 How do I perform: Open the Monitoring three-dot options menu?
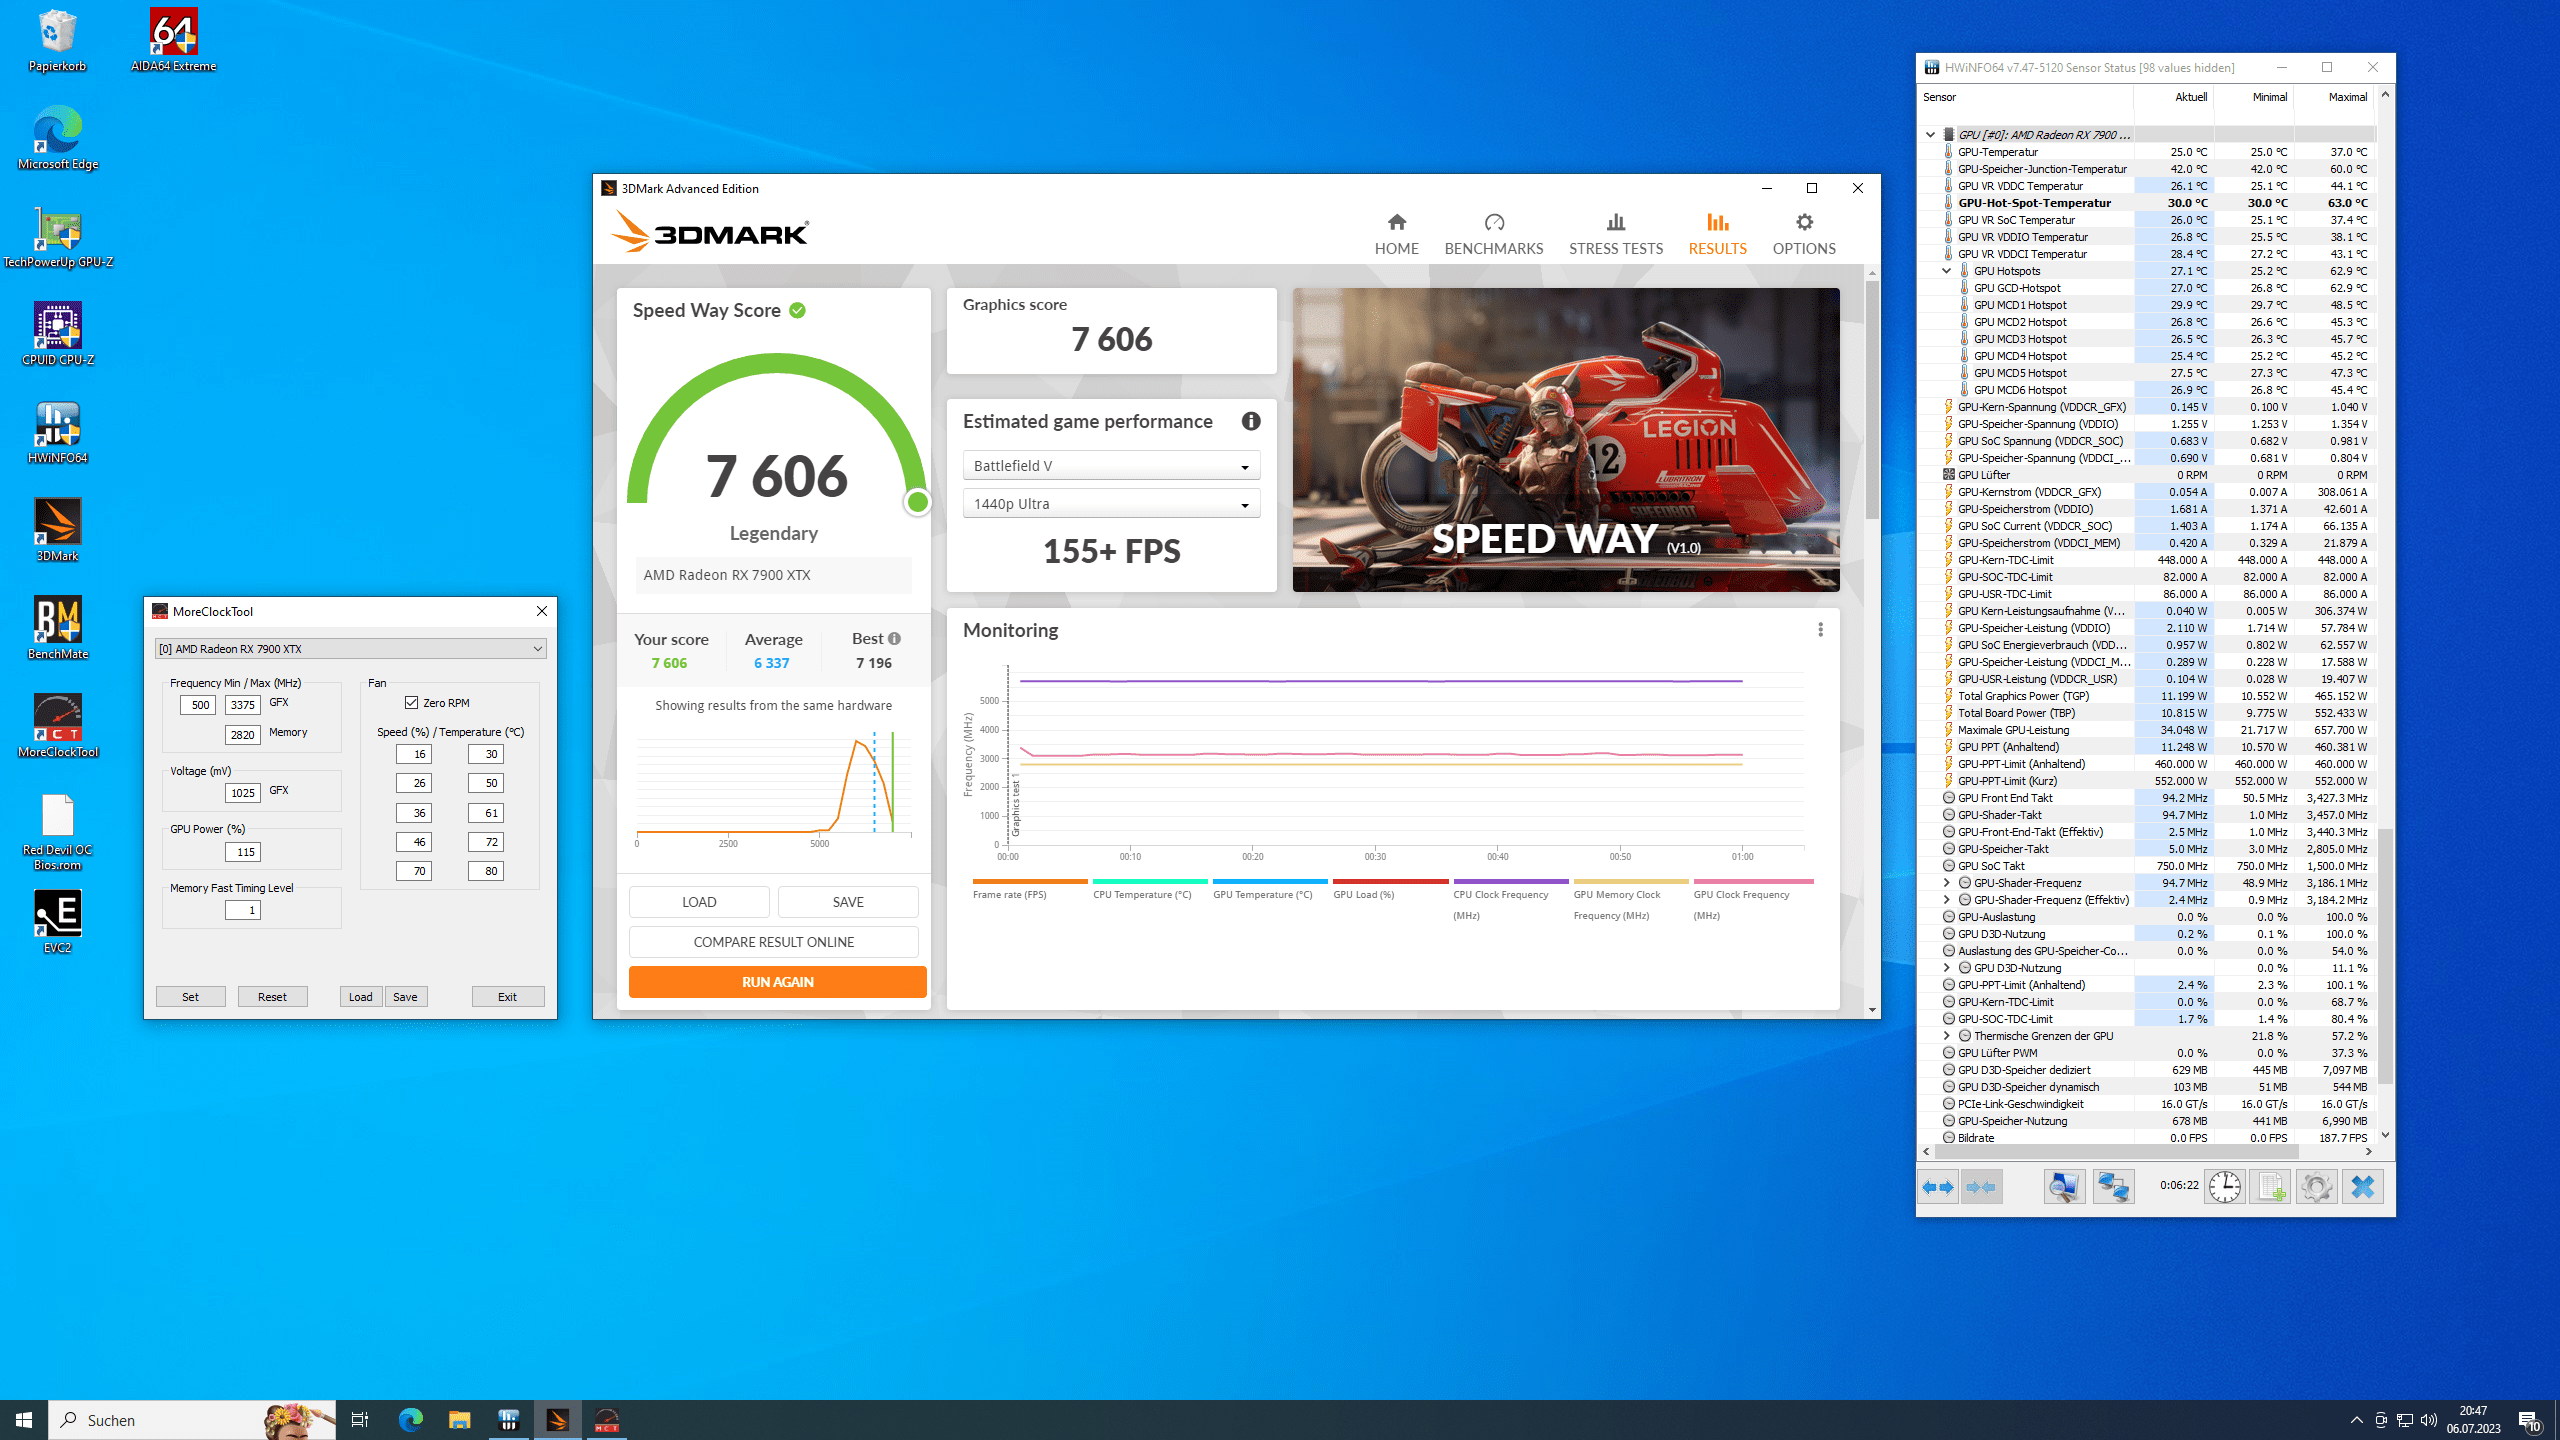point(1820,629)
